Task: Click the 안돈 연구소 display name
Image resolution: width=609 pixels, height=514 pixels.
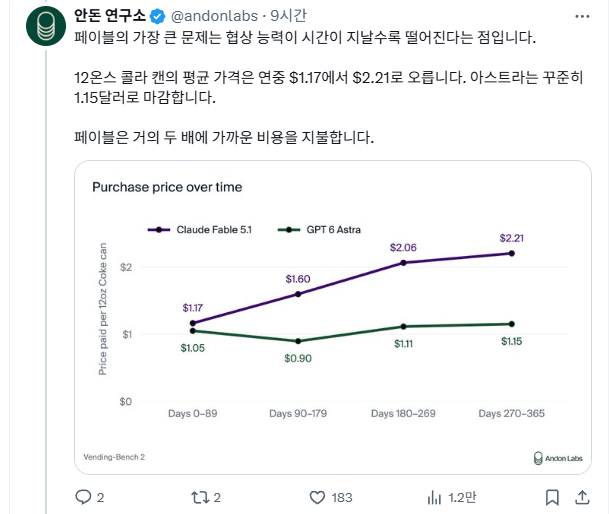Action: click(x=110, y=16)
